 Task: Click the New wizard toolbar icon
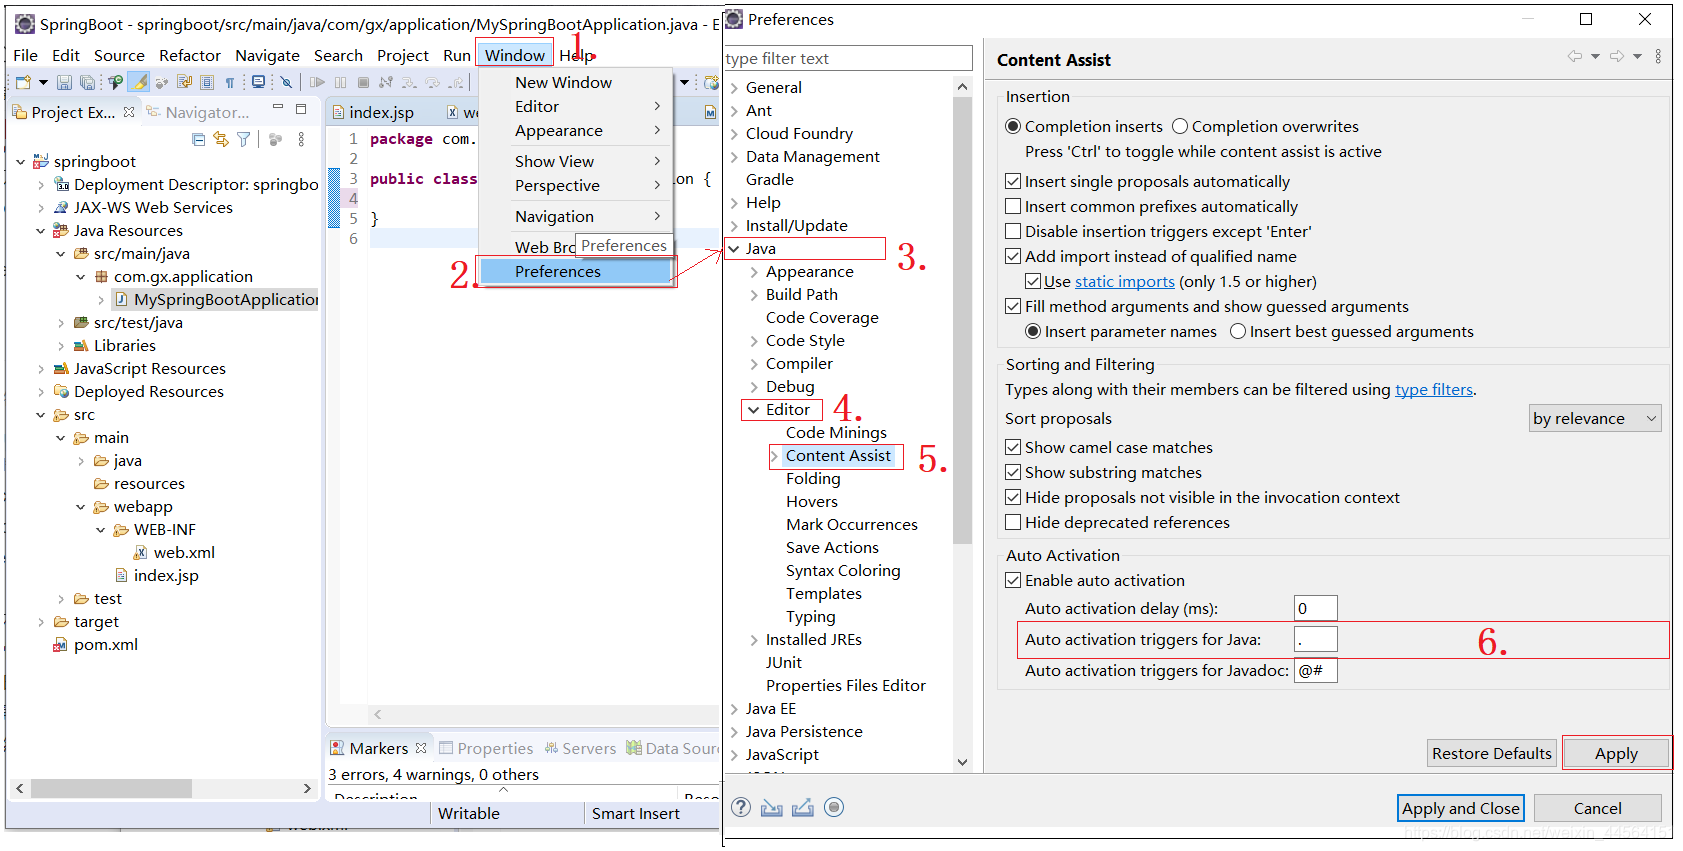click(x=23, y=82)
